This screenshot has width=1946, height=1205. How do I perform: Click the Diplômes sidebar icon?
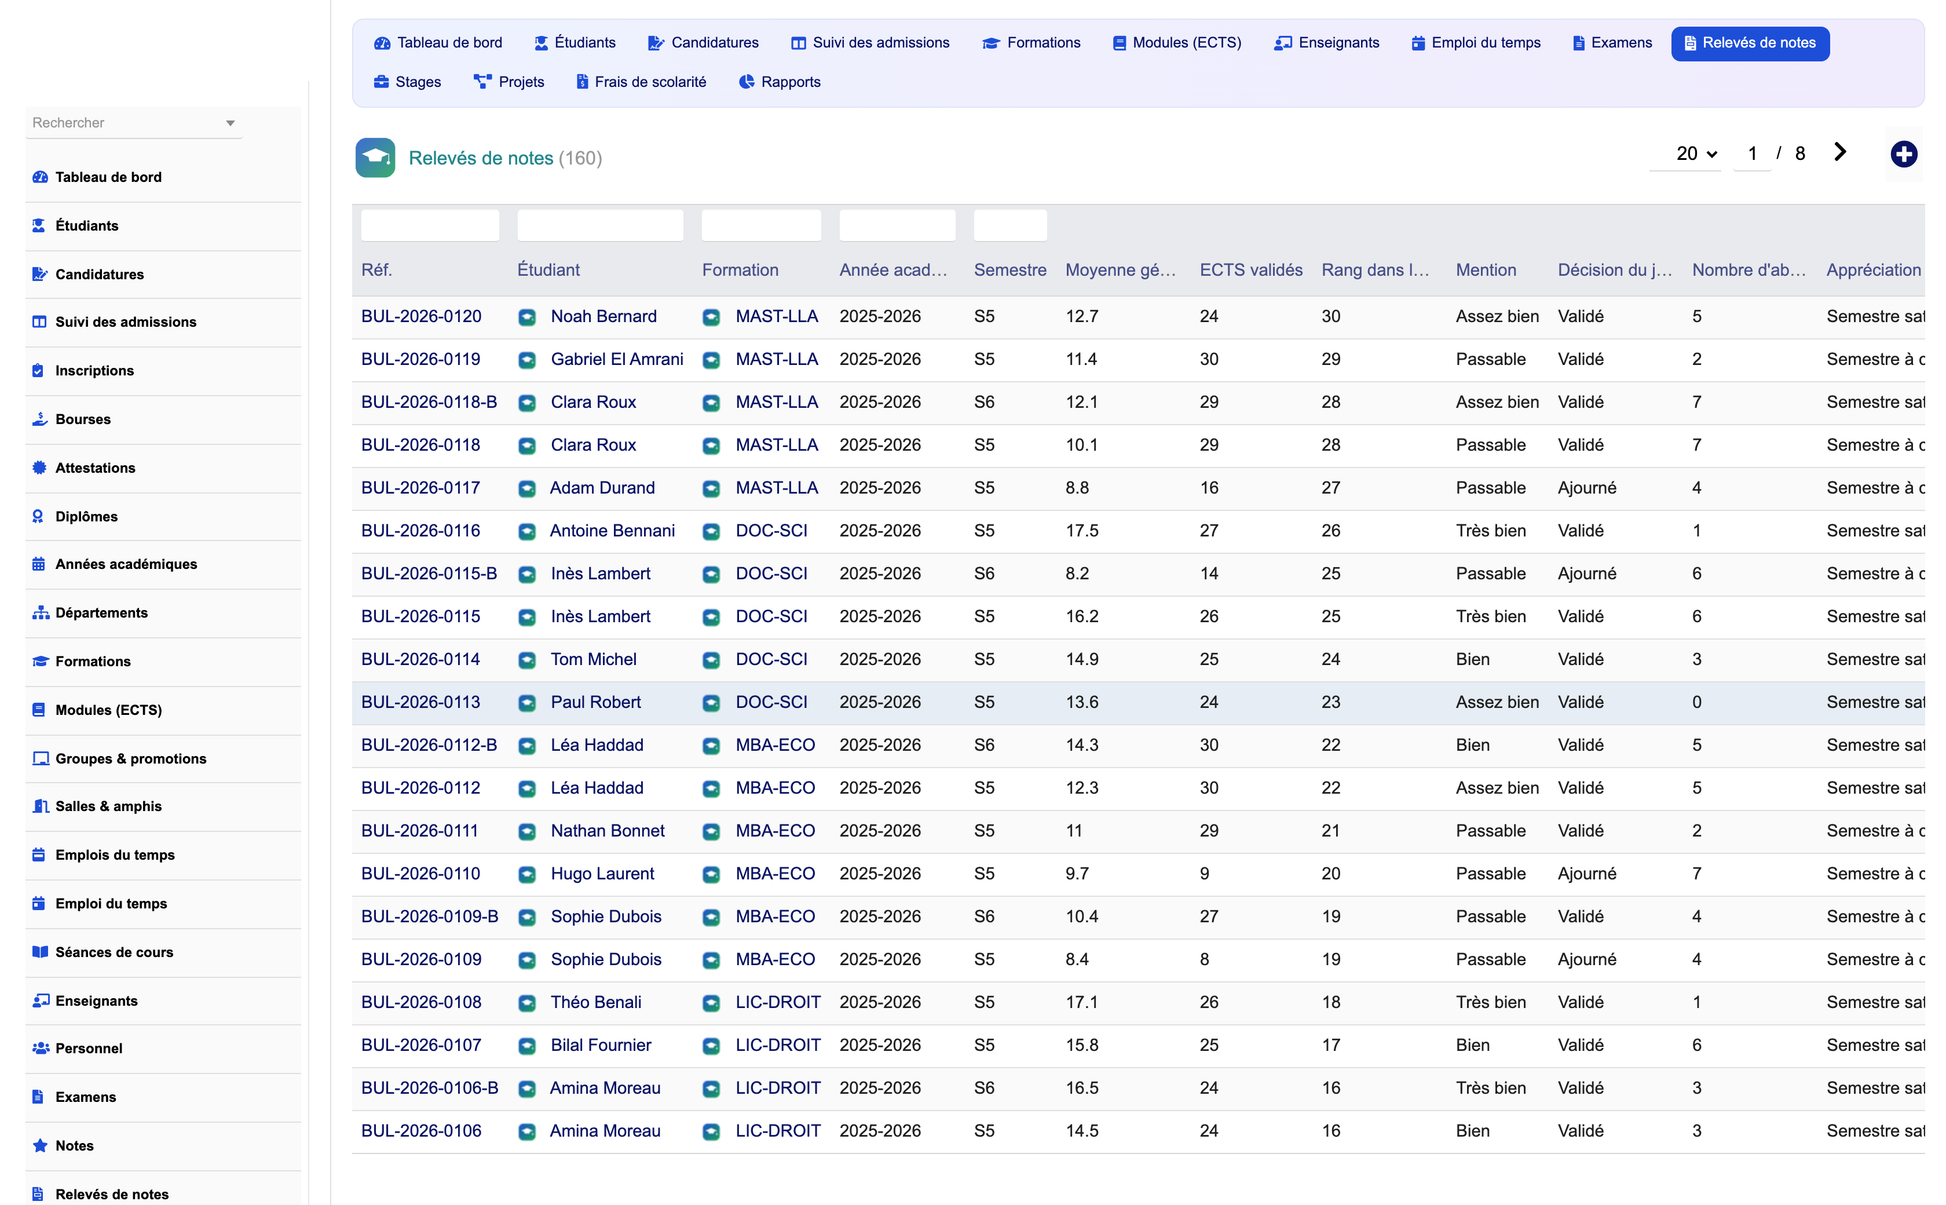pyautogui.click(x=40, y=516)
